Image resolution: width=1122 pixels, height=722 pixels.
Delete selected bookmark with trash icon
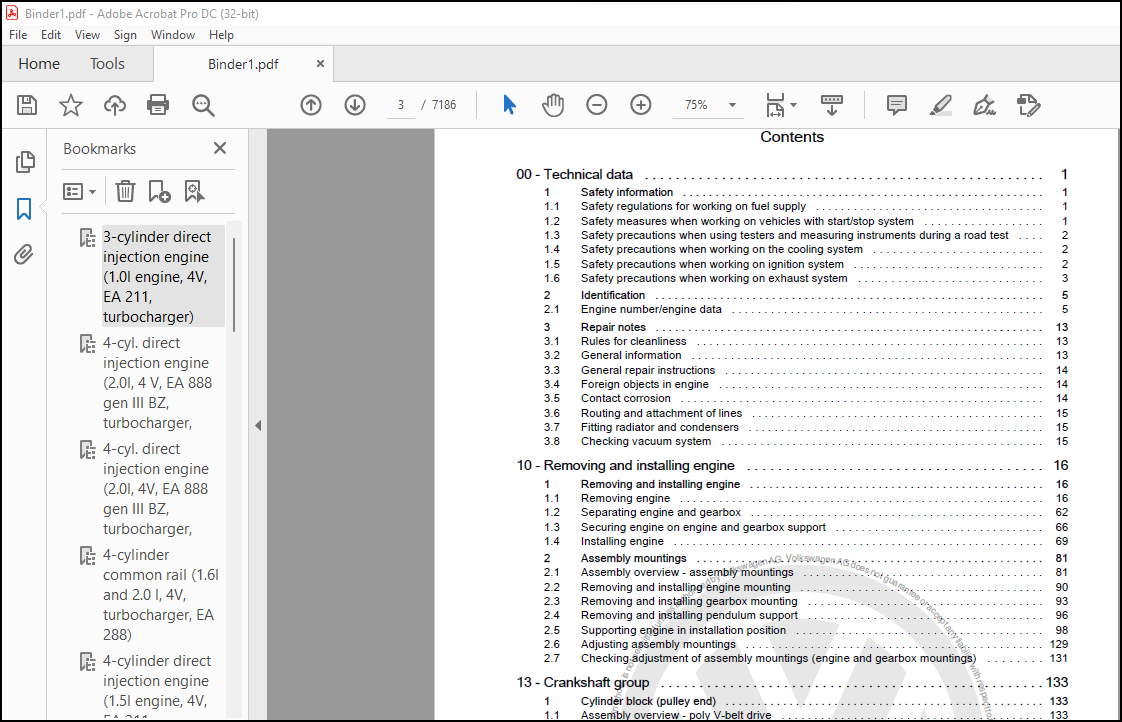click(125, 191)
